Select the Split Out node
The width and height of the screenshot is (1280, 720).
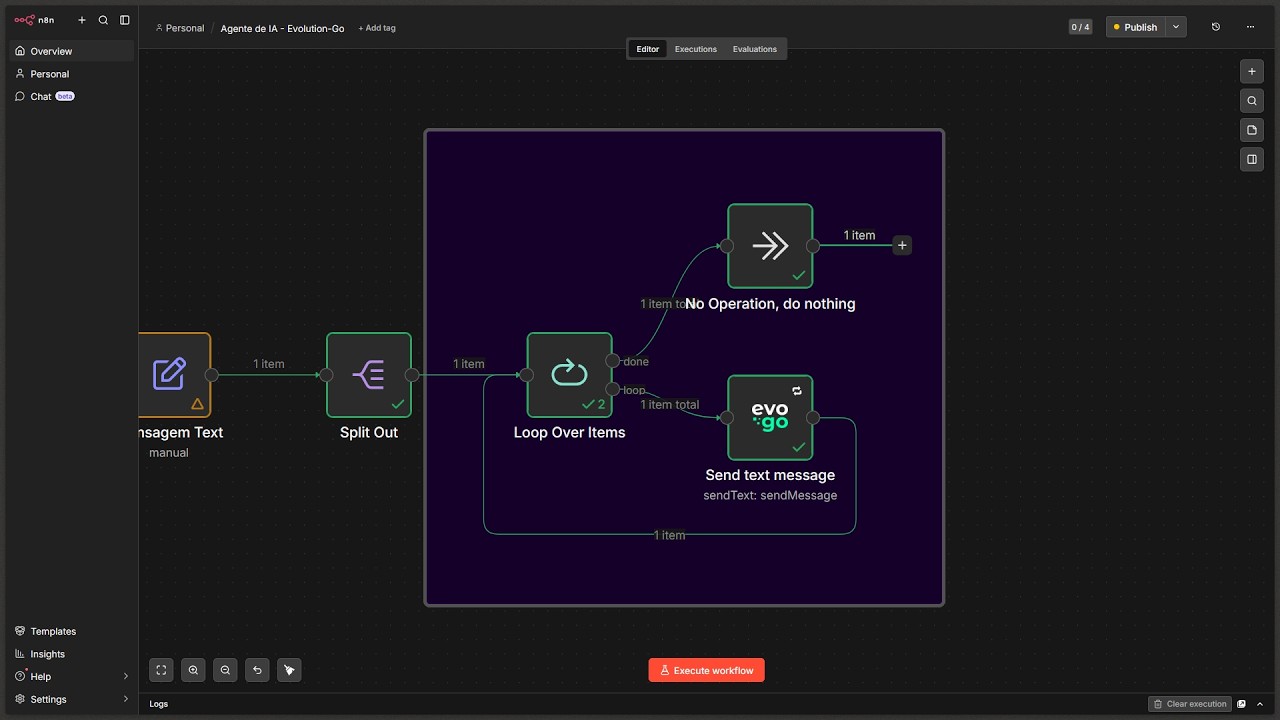pos(369,375)
